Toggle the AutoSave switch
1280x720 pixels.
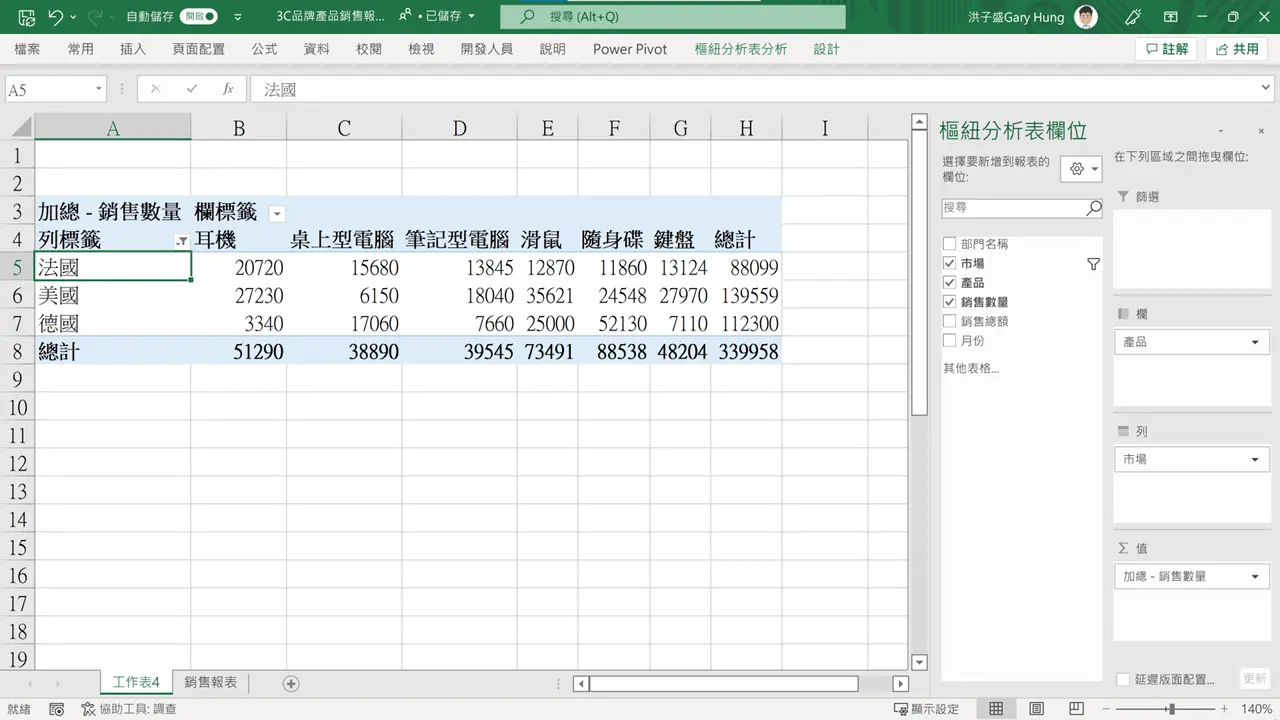tap(199, 17)
